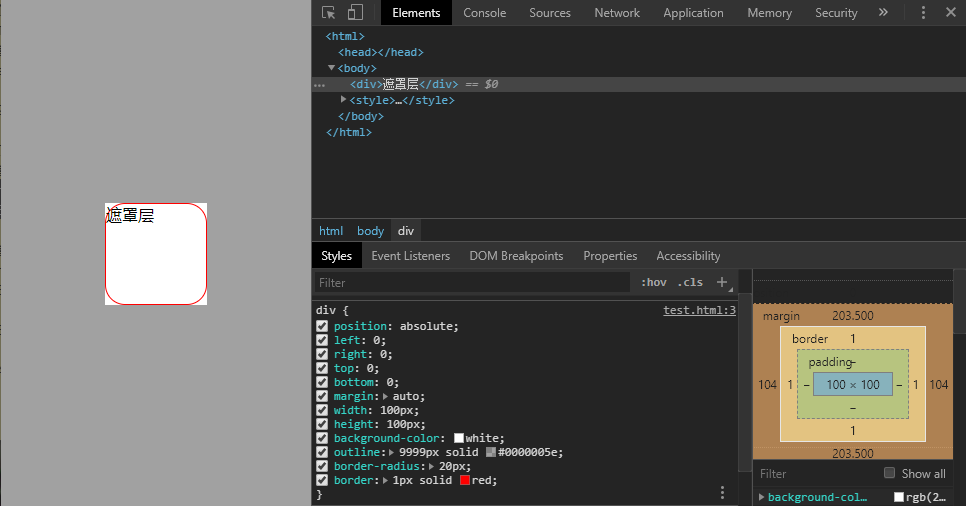
Task: Open the Security tab
Action: [836, 13]
